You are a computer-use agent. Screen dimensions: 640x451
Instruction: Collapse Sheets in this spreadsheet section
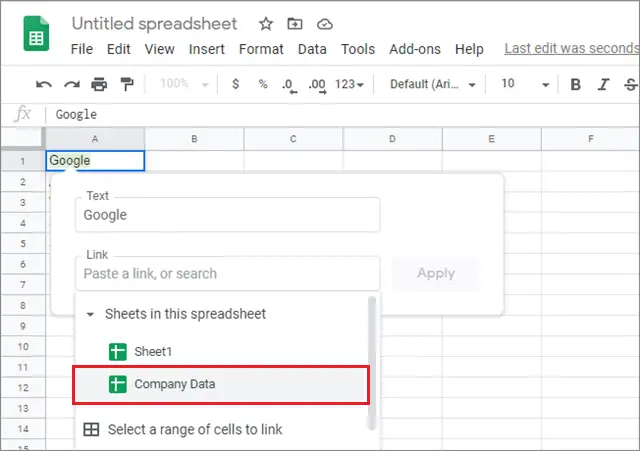click(x=91, y=314)
